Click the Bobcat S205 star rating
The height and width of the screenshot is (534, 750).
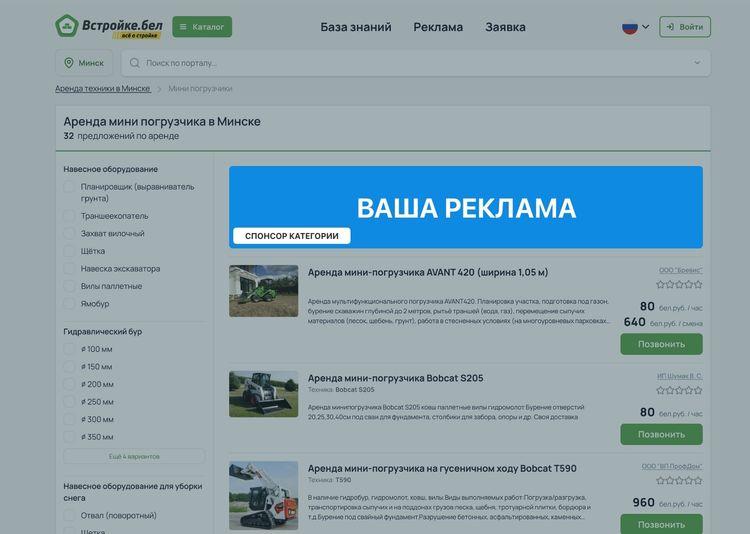click(x=679, y=390)
